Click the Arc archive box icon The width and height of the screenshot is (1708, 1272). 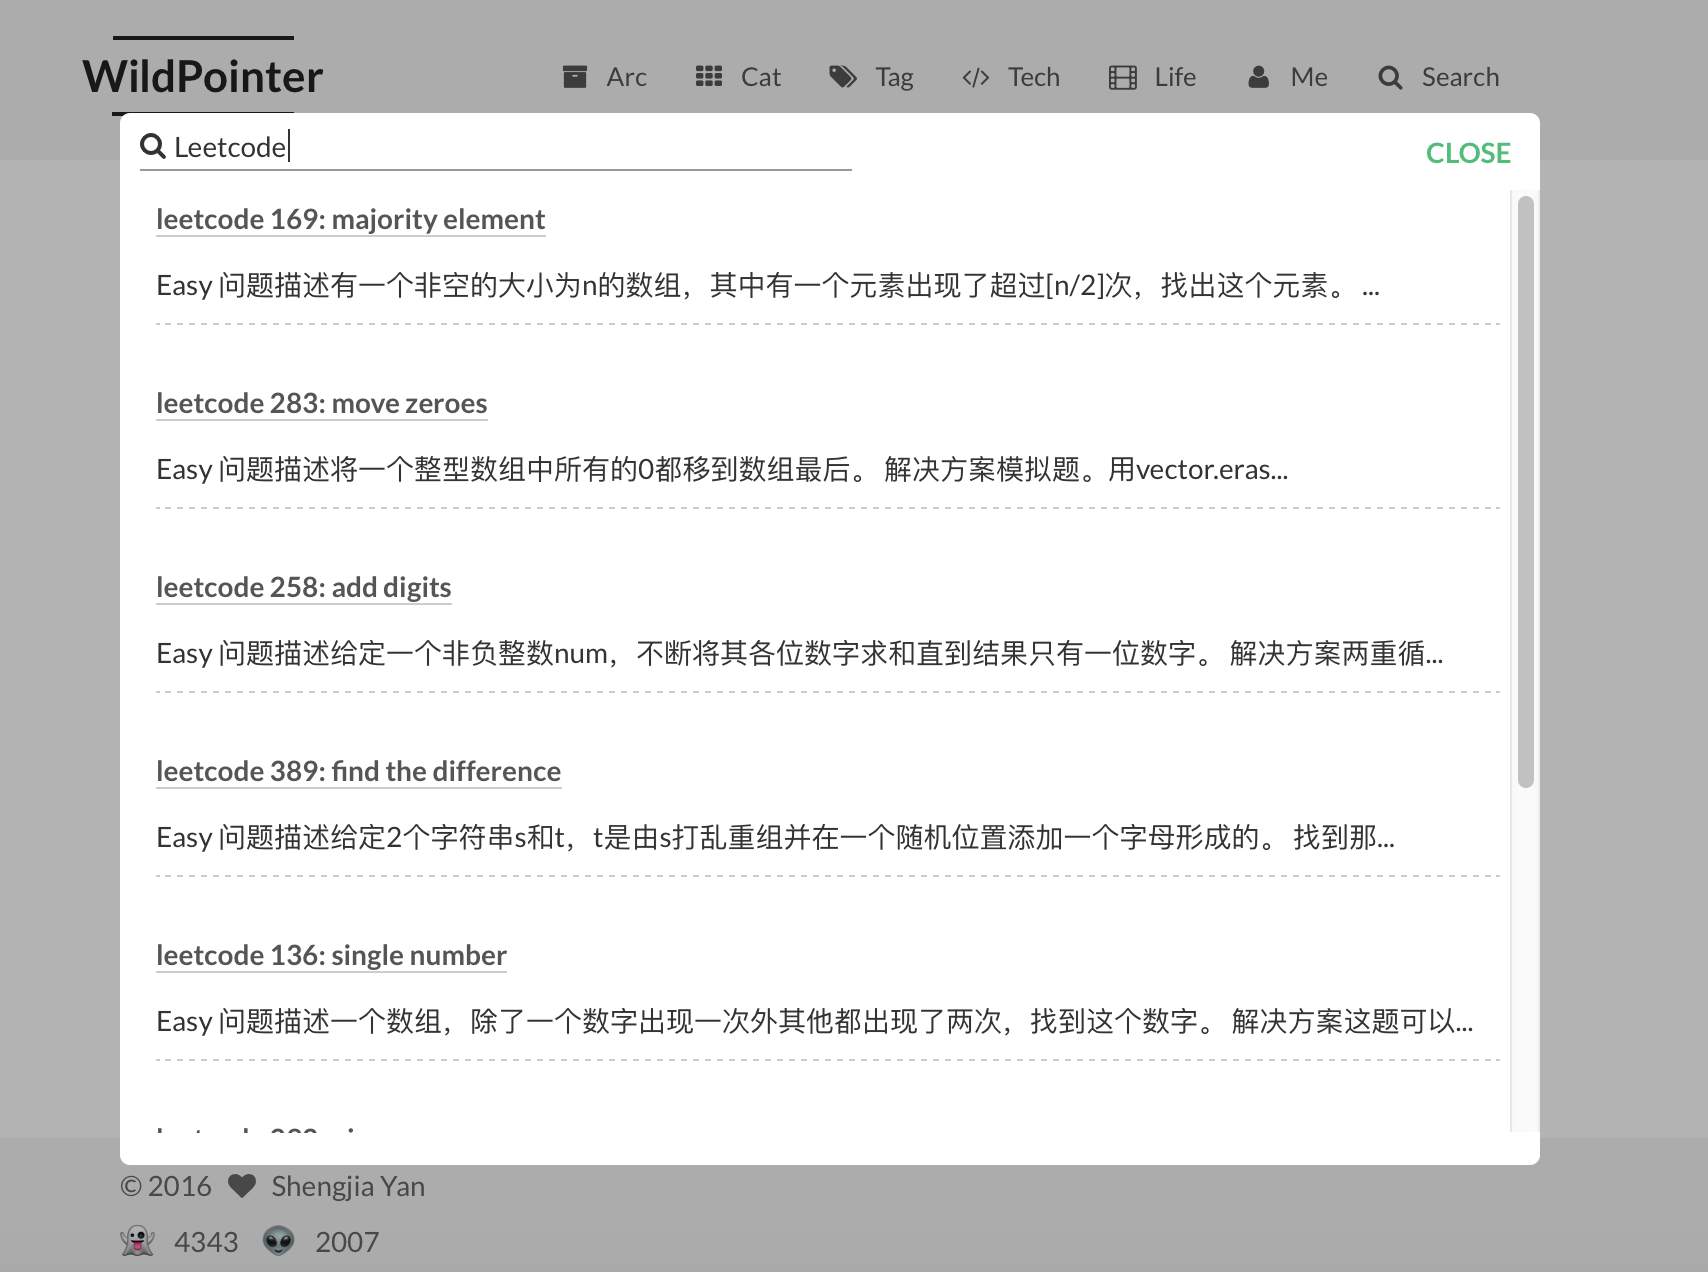(575, 77)
